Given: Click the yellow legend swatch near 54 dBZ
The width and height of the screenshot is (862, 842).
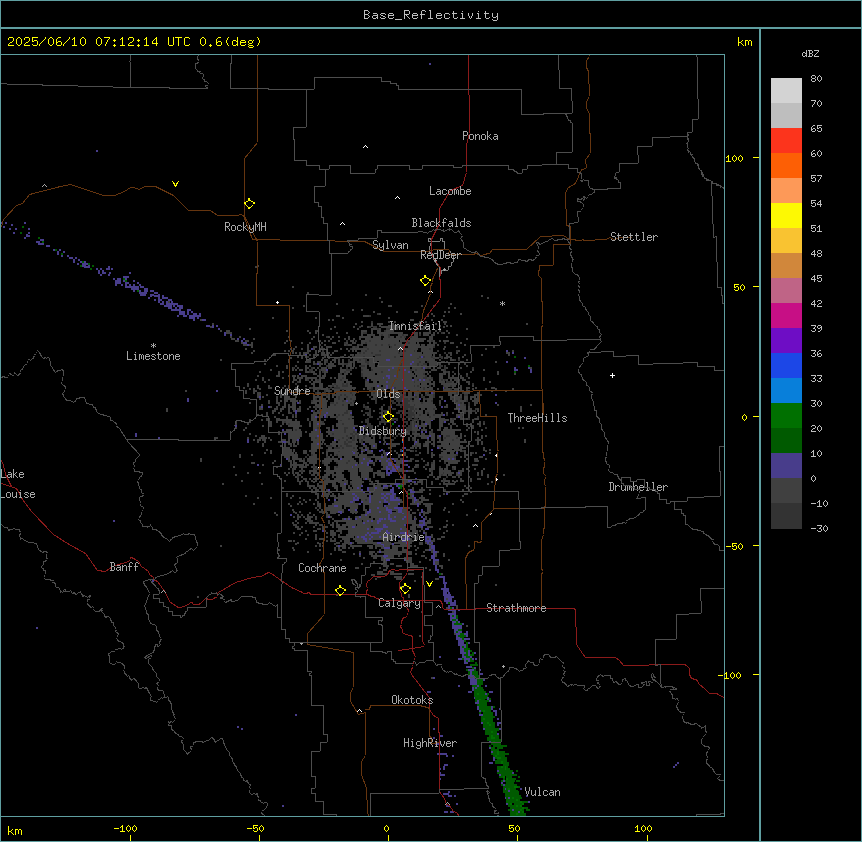Looking at the screenshot, I should (x=786, y=215).
